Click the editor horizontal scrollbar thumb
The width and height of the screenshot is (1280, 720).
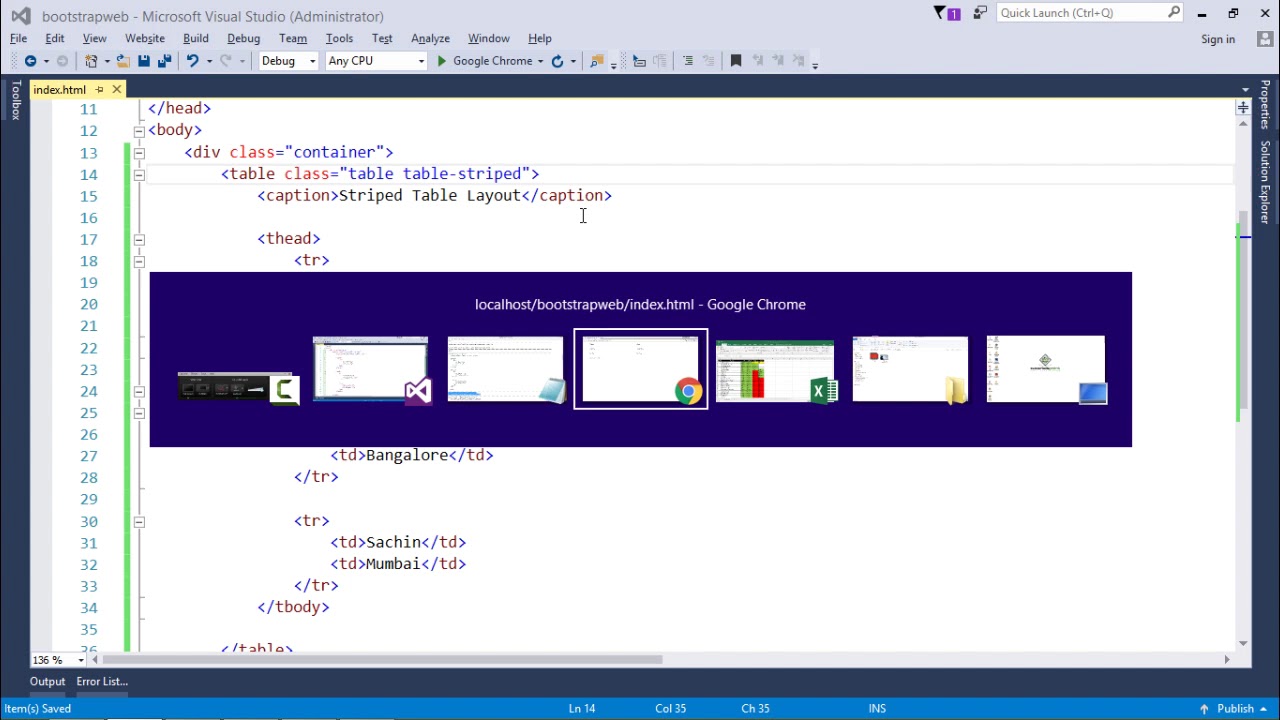coord(382,660)
